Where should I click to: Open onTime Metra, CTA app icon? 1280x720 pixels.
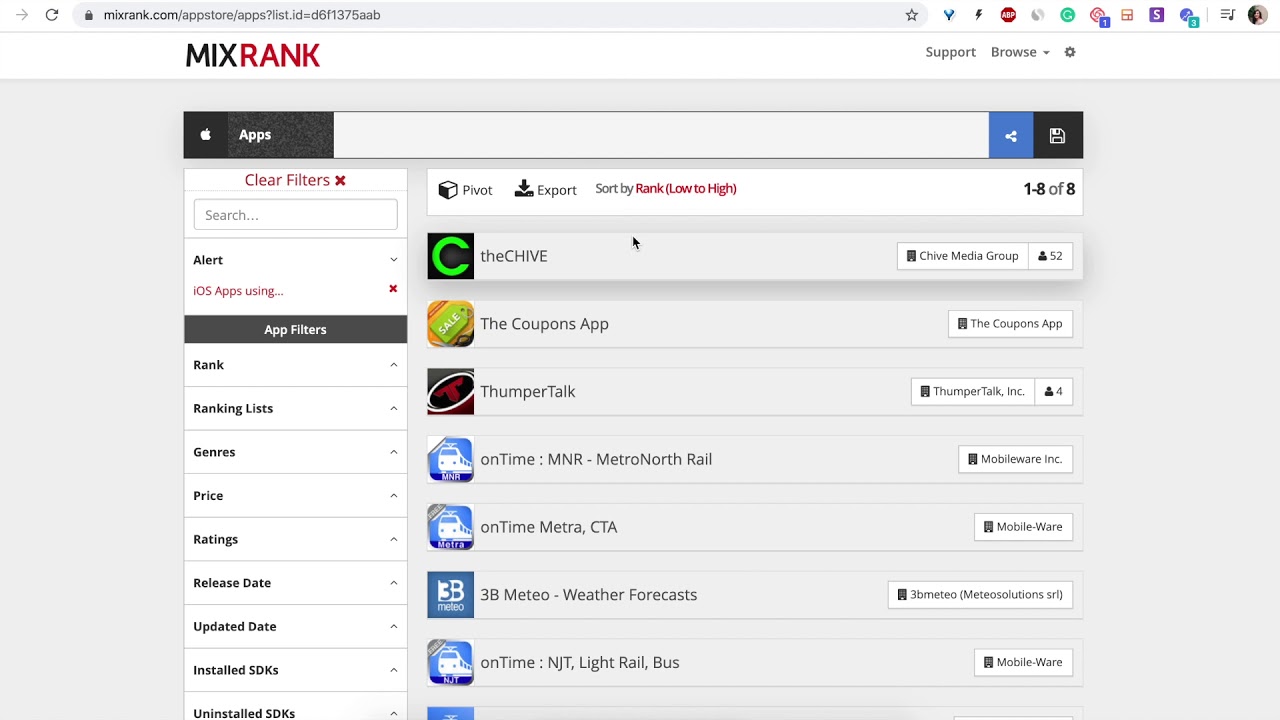click(451, 527)
